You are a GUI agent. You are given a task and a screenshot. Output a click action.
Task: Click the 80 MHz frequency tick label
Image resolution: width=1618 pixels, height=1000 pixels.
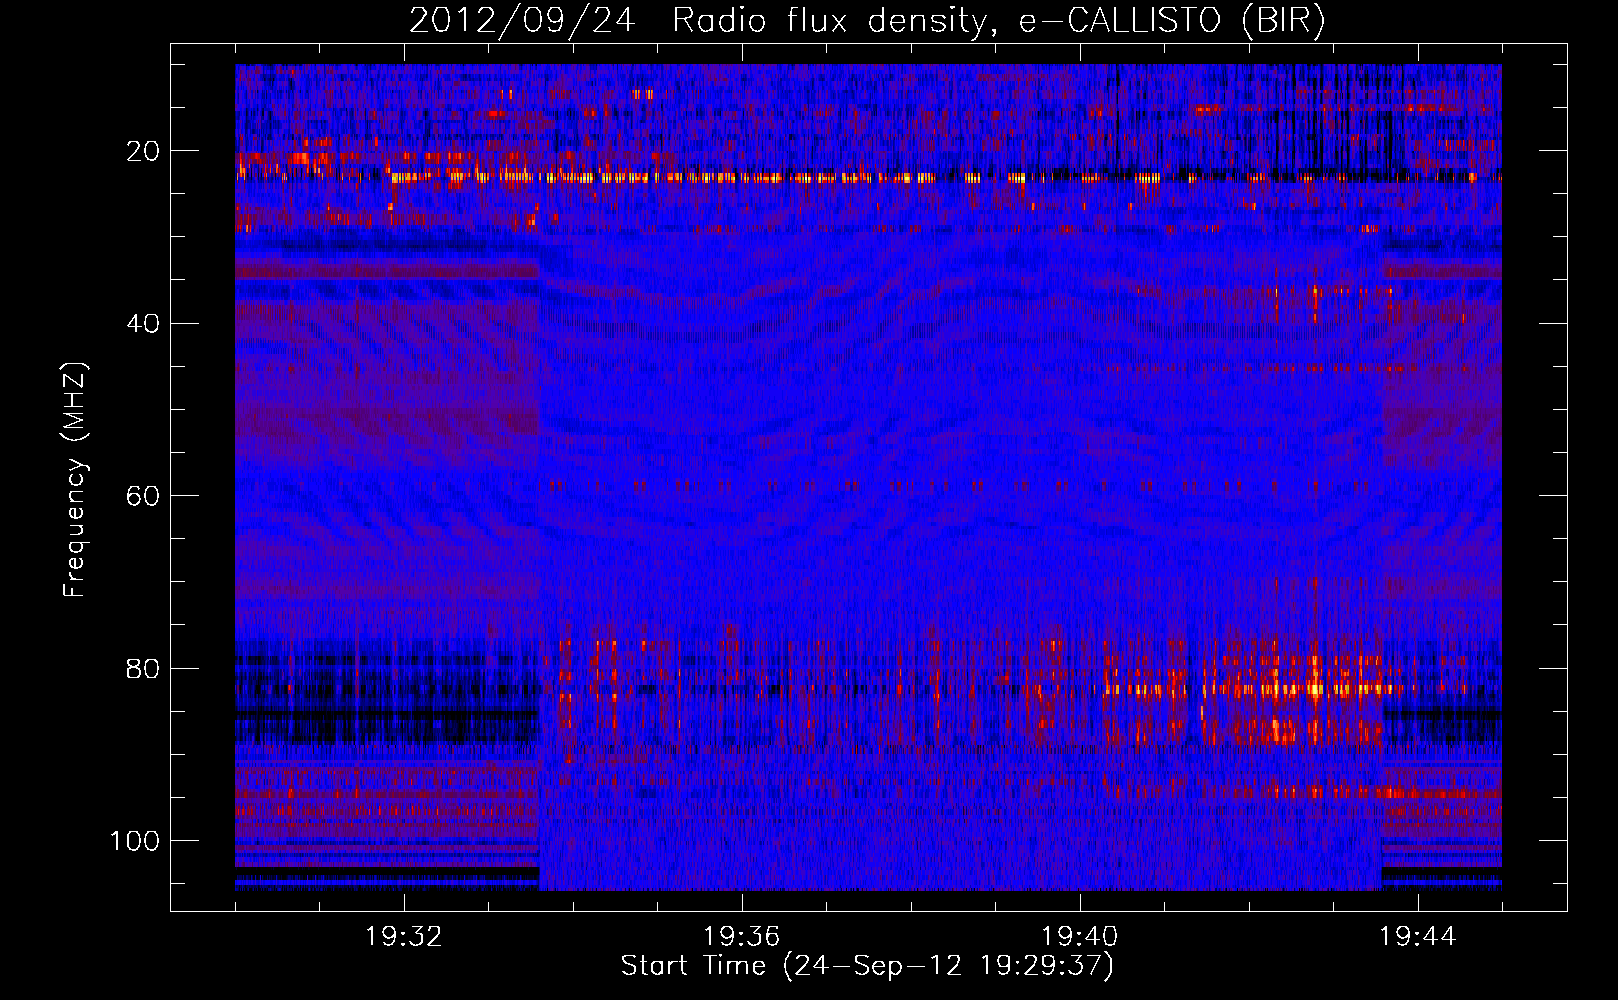(x=143, y=668)
